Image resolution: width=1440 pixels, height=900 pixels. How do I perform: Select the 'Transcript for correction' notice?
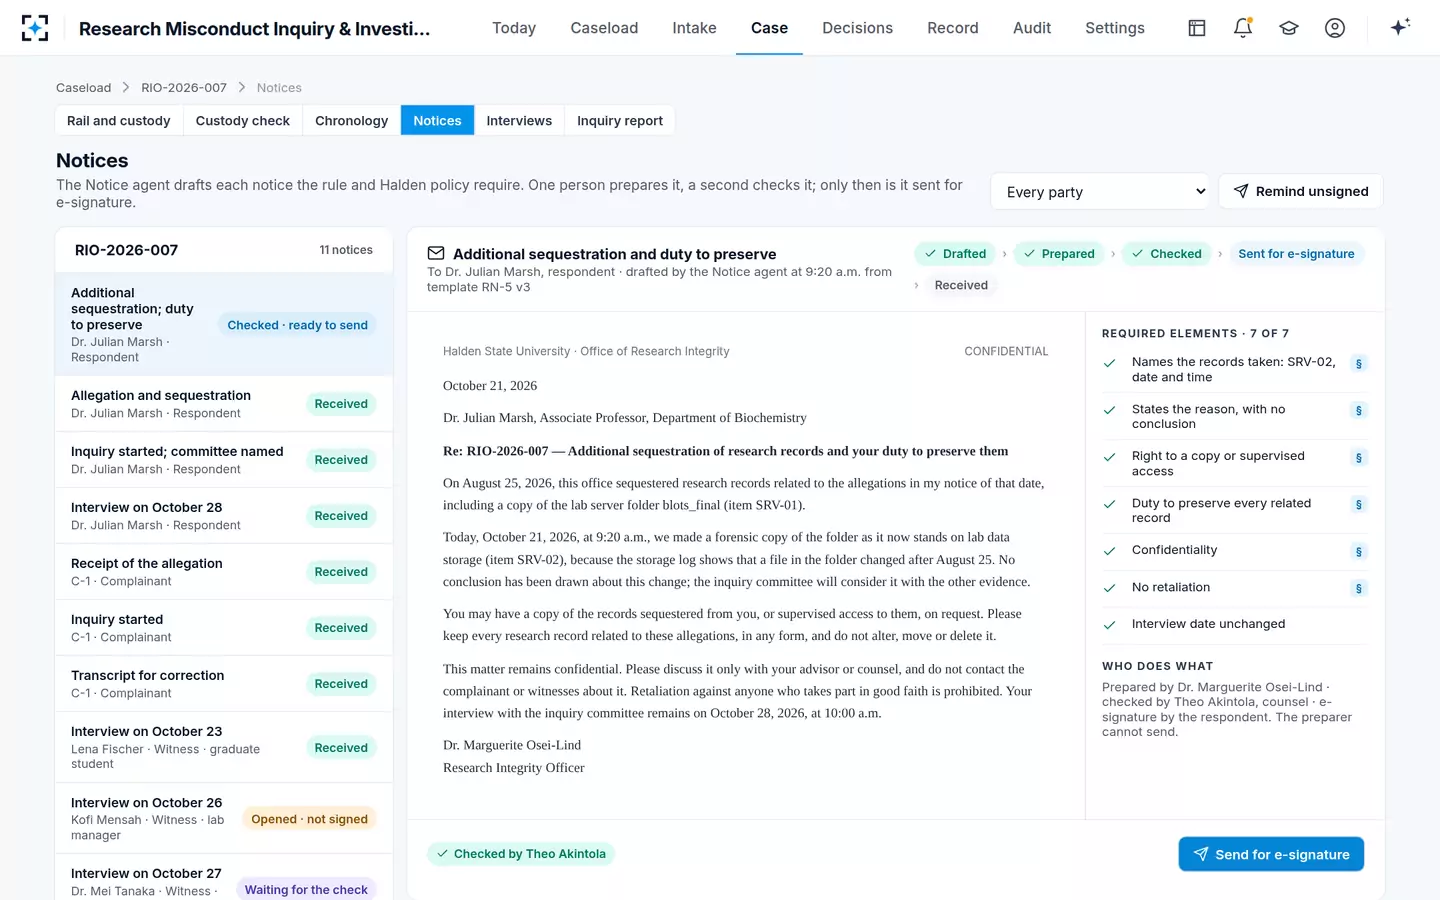click(x=224, y=684)
